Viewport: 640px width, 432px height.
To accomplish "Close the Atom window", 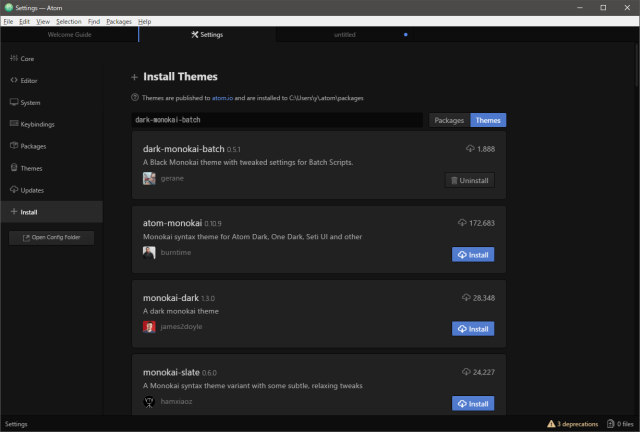I will (627, 7).
